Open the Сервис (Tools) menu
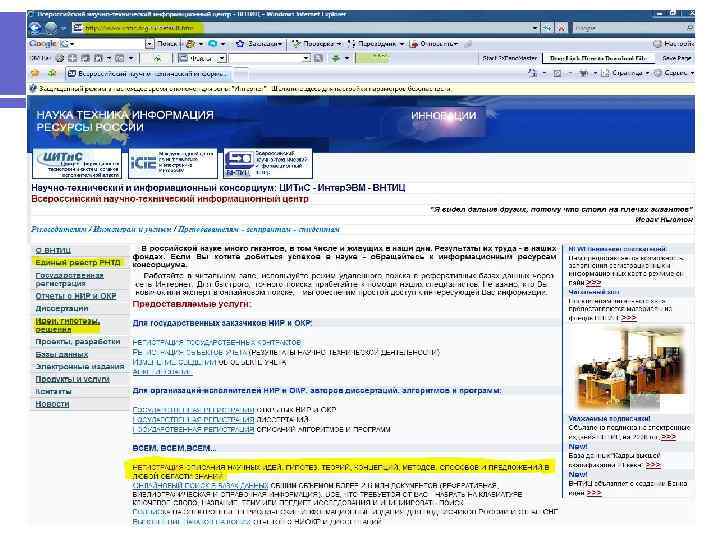The width and height of the screenshot is (720, 540). coord(674,73)
